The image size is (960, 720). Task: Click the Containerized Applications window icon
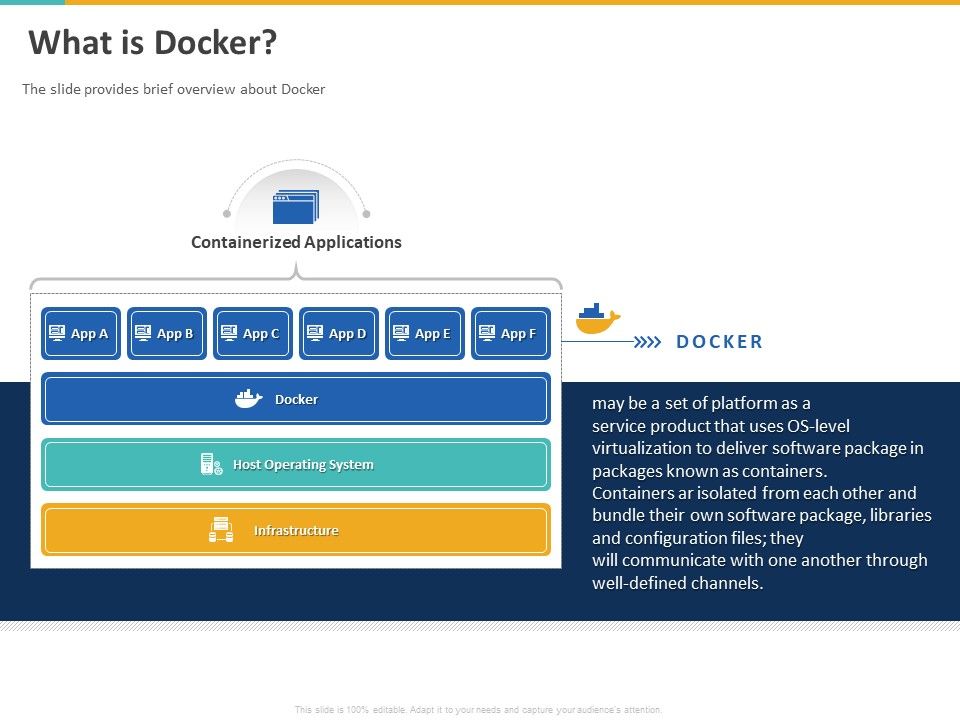tap(296, 205)
